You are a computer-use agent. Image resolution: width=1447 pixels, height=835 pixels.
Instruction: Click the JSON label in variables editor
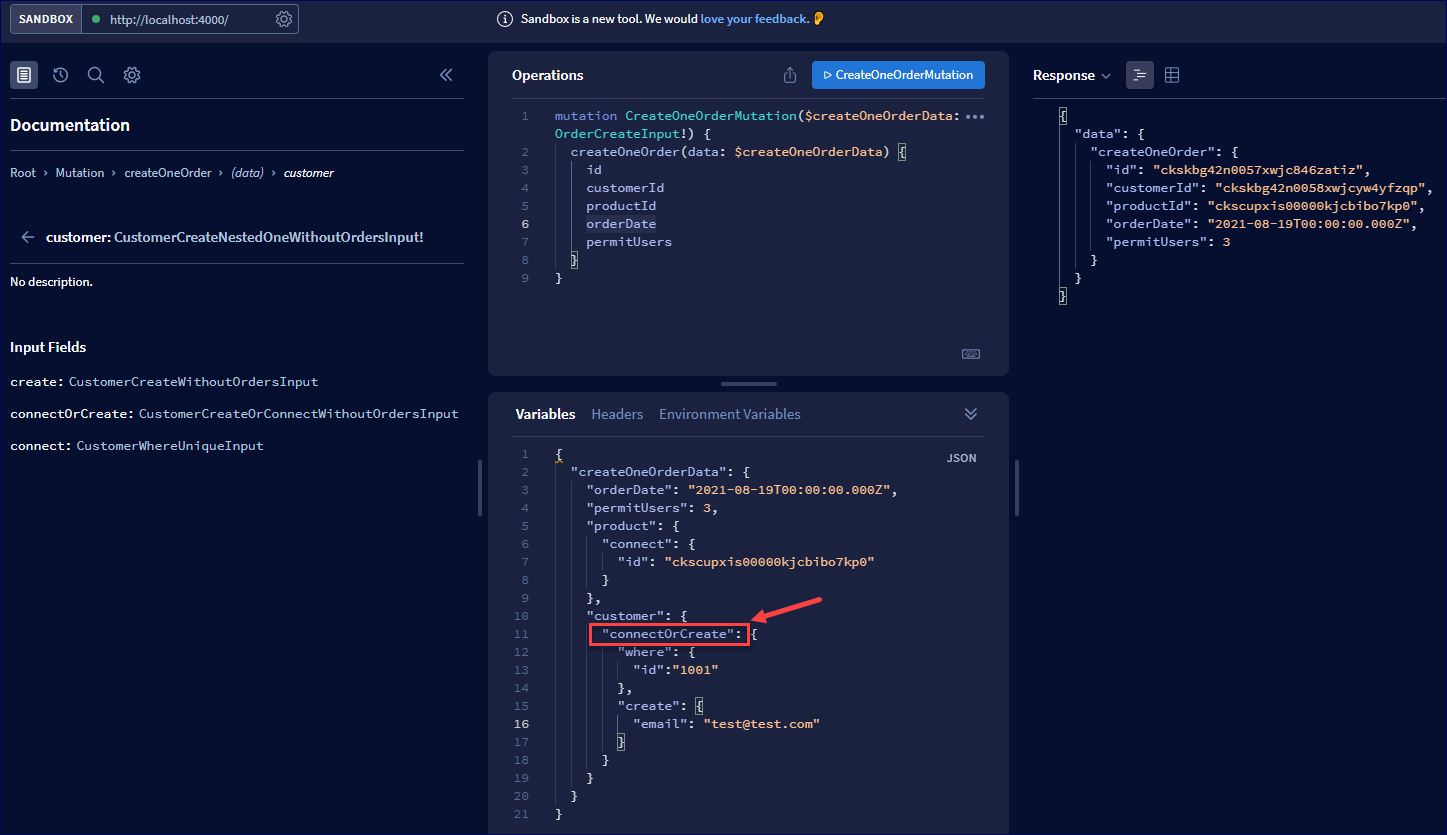961,458
